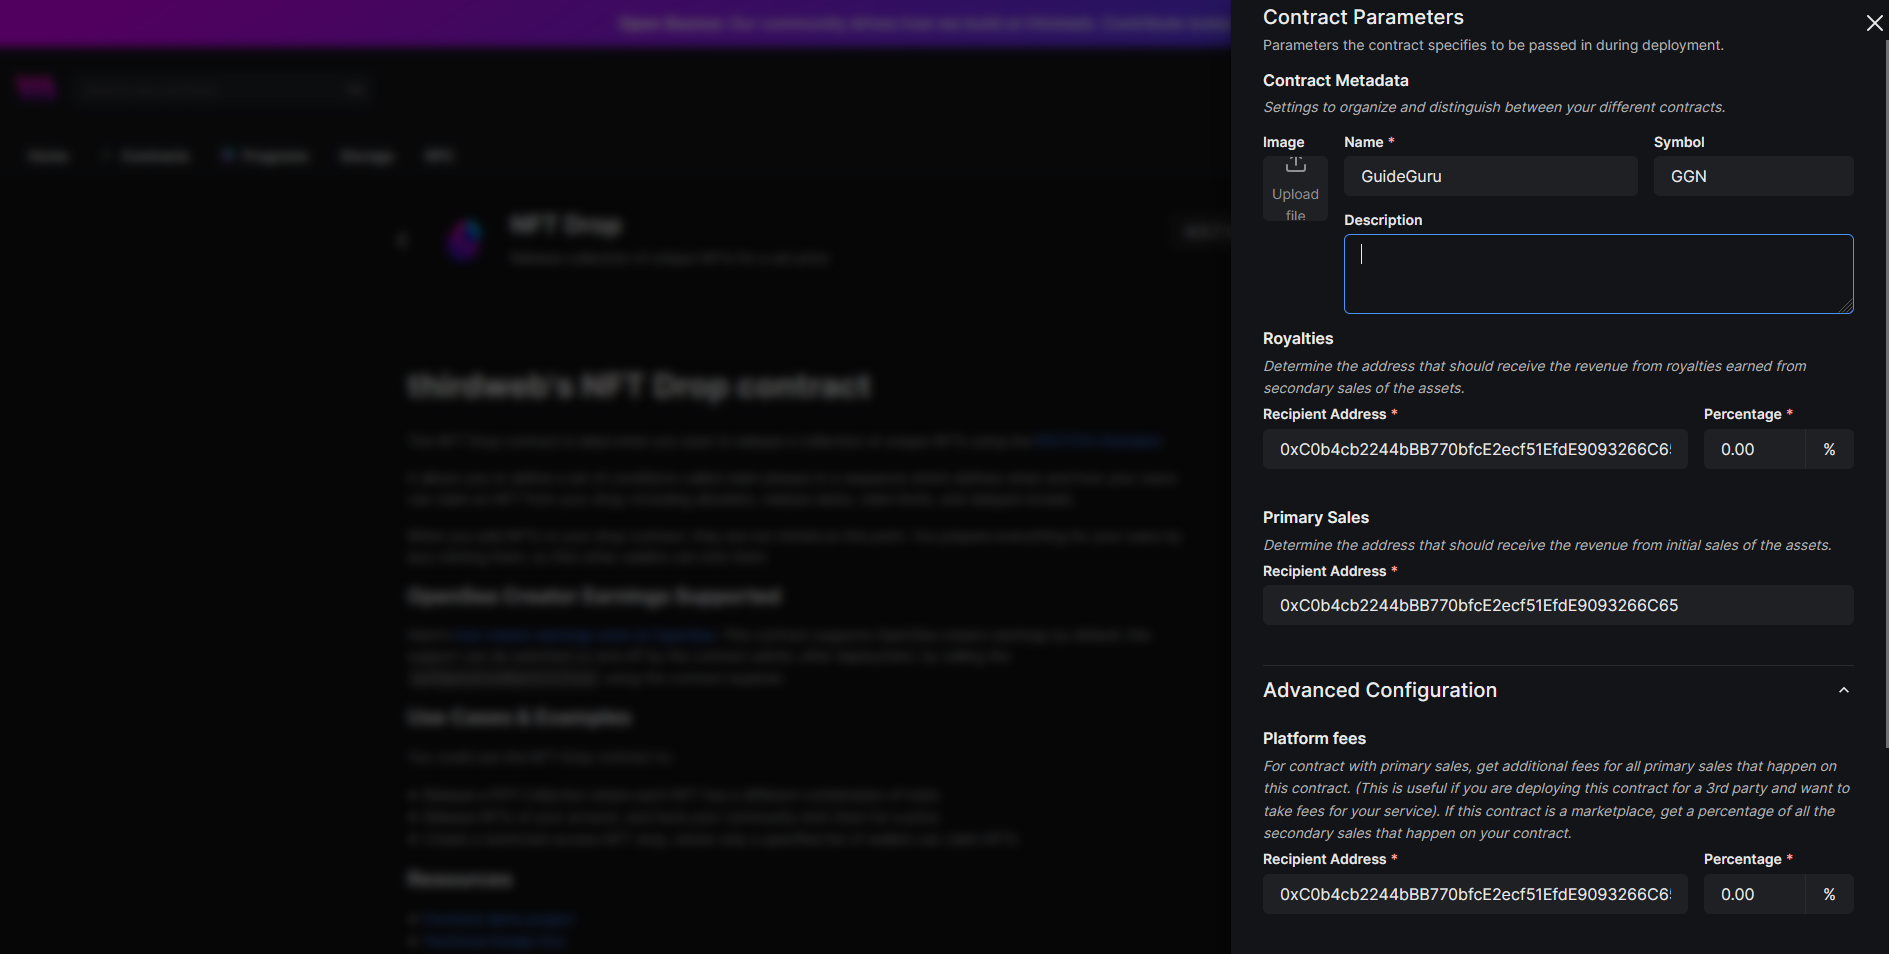Click the Platform fees Recipient Address field
Screen dimensions: 1889x954
pos(1474,895)
